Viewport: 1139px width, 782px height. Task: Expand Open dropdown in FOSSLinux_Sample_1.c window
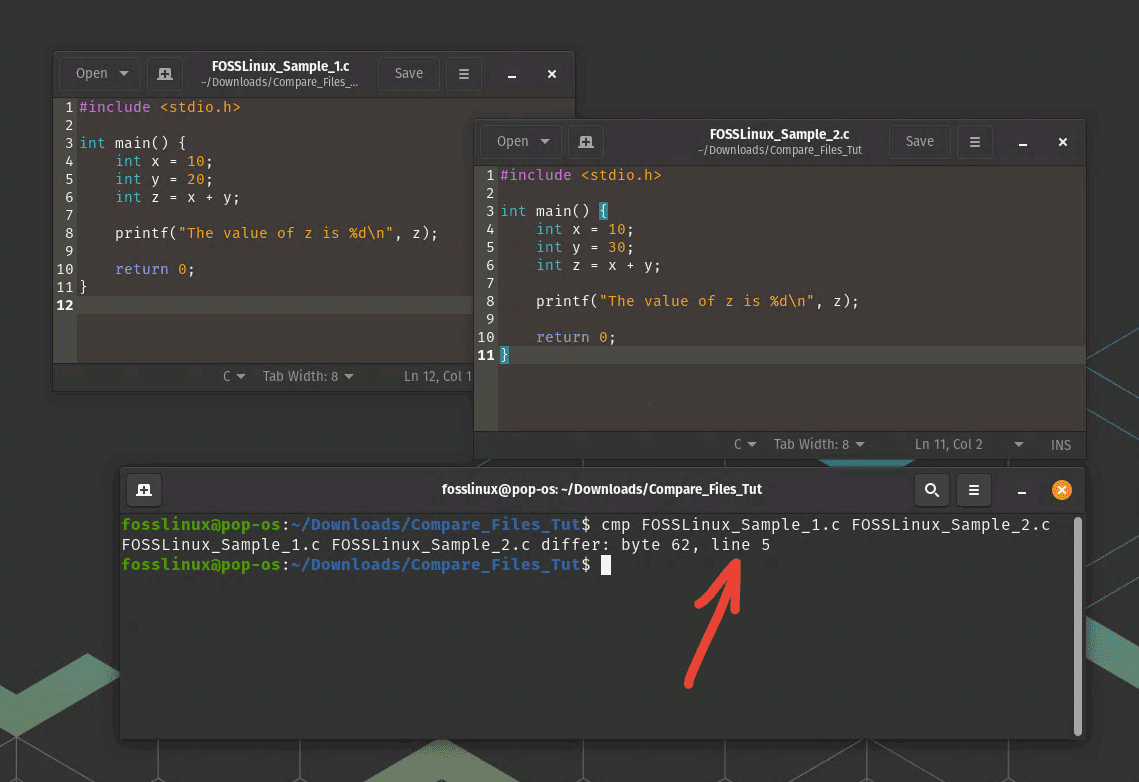click(101, 74)
